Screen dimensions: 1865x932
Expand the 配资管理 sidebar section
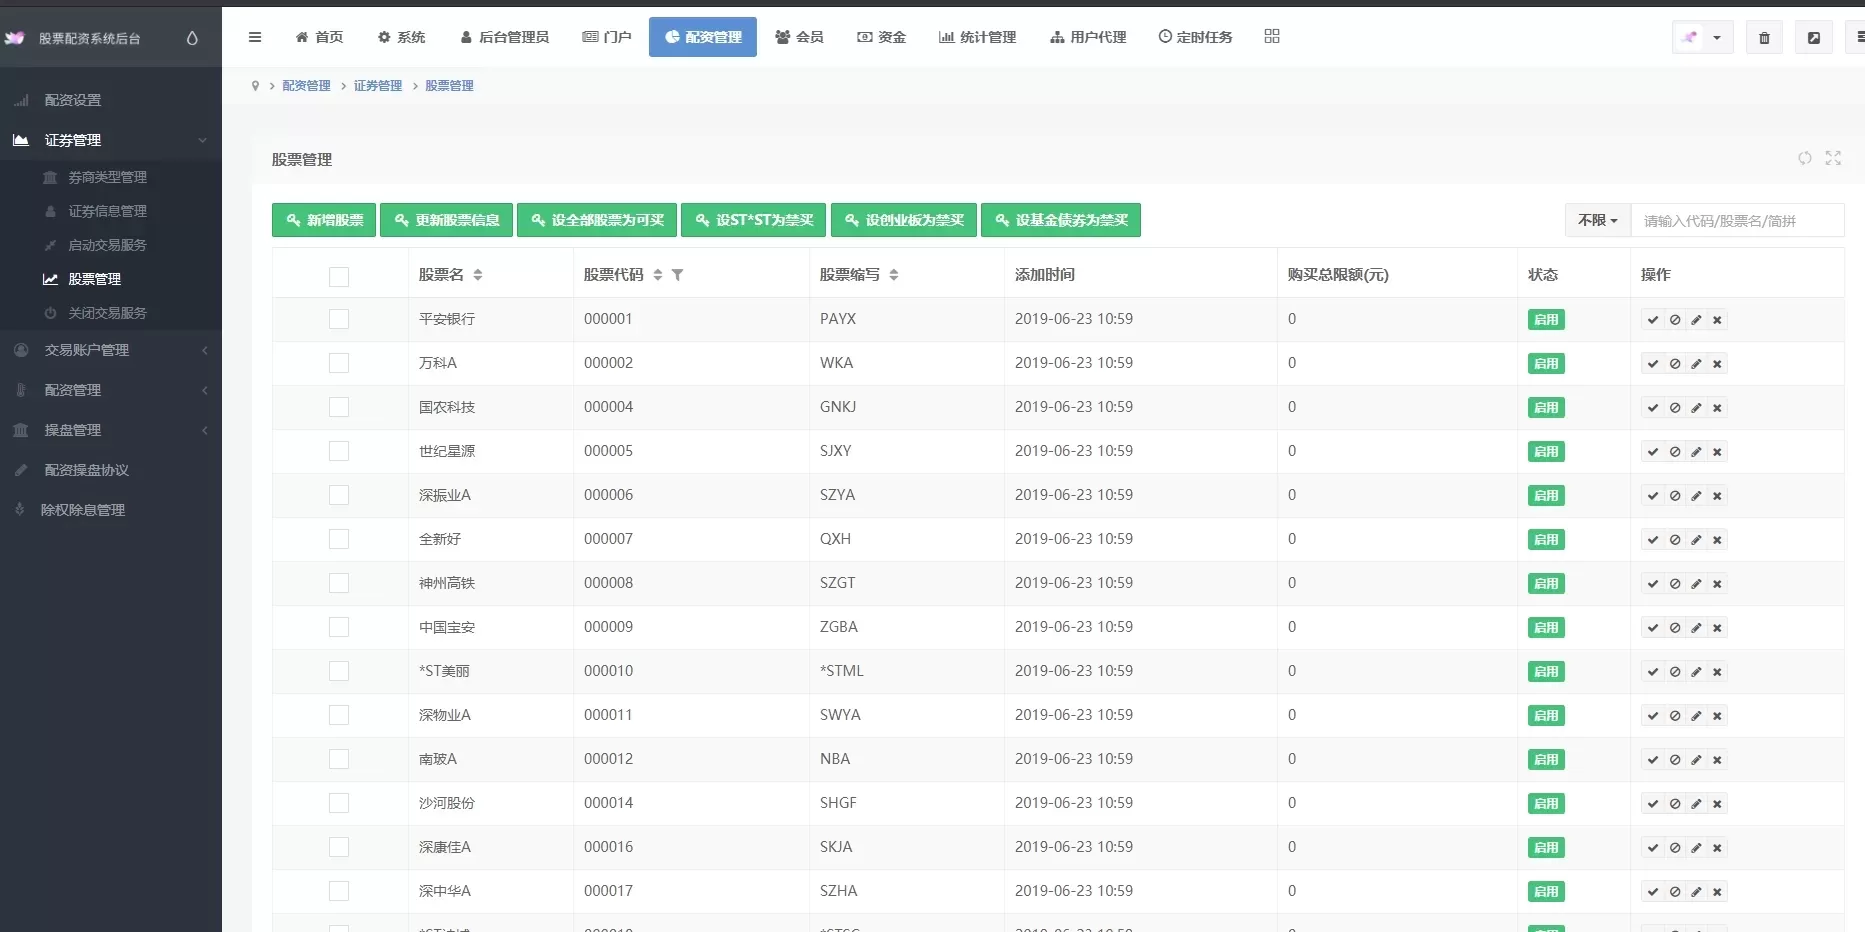click(x=111, y=390)
